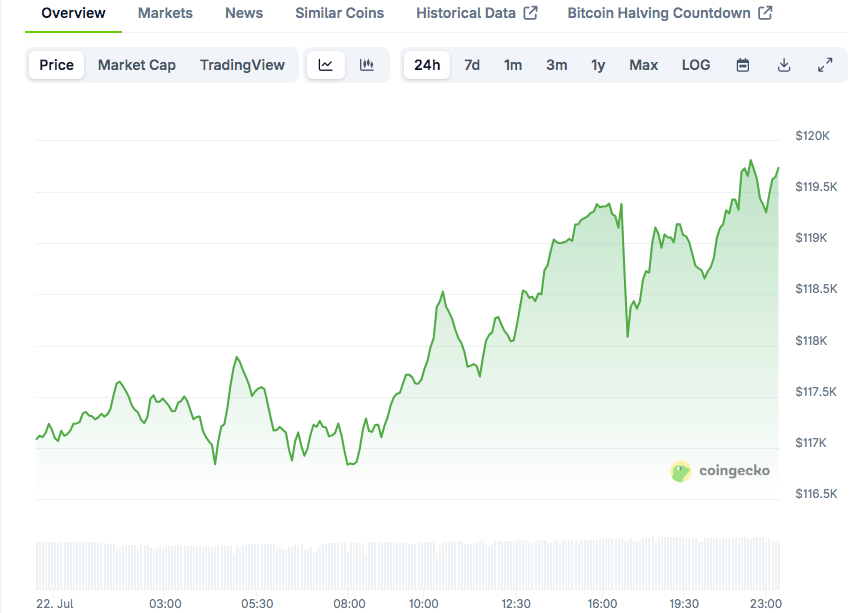Switch to the candlestick chart icon

point(366,64)
